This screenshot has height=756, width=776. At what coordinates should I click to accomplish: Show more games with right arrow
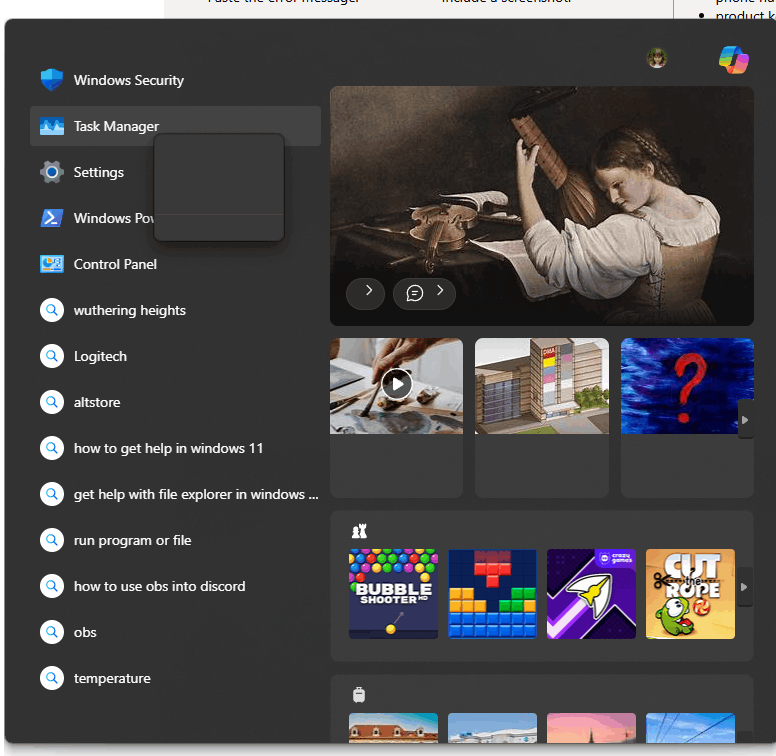click(x=744, y=587)
